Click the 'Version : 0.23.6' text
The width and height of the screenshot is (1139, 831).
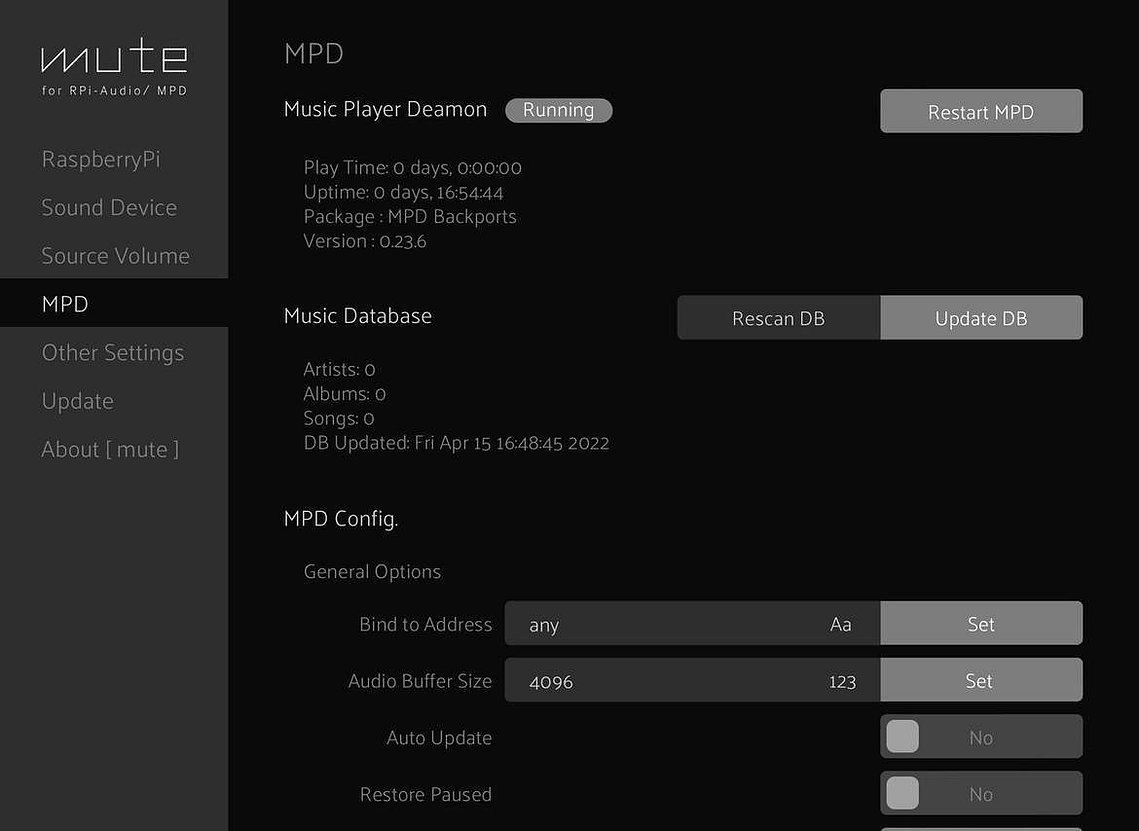pyautogui.click(x=365, y=241)
